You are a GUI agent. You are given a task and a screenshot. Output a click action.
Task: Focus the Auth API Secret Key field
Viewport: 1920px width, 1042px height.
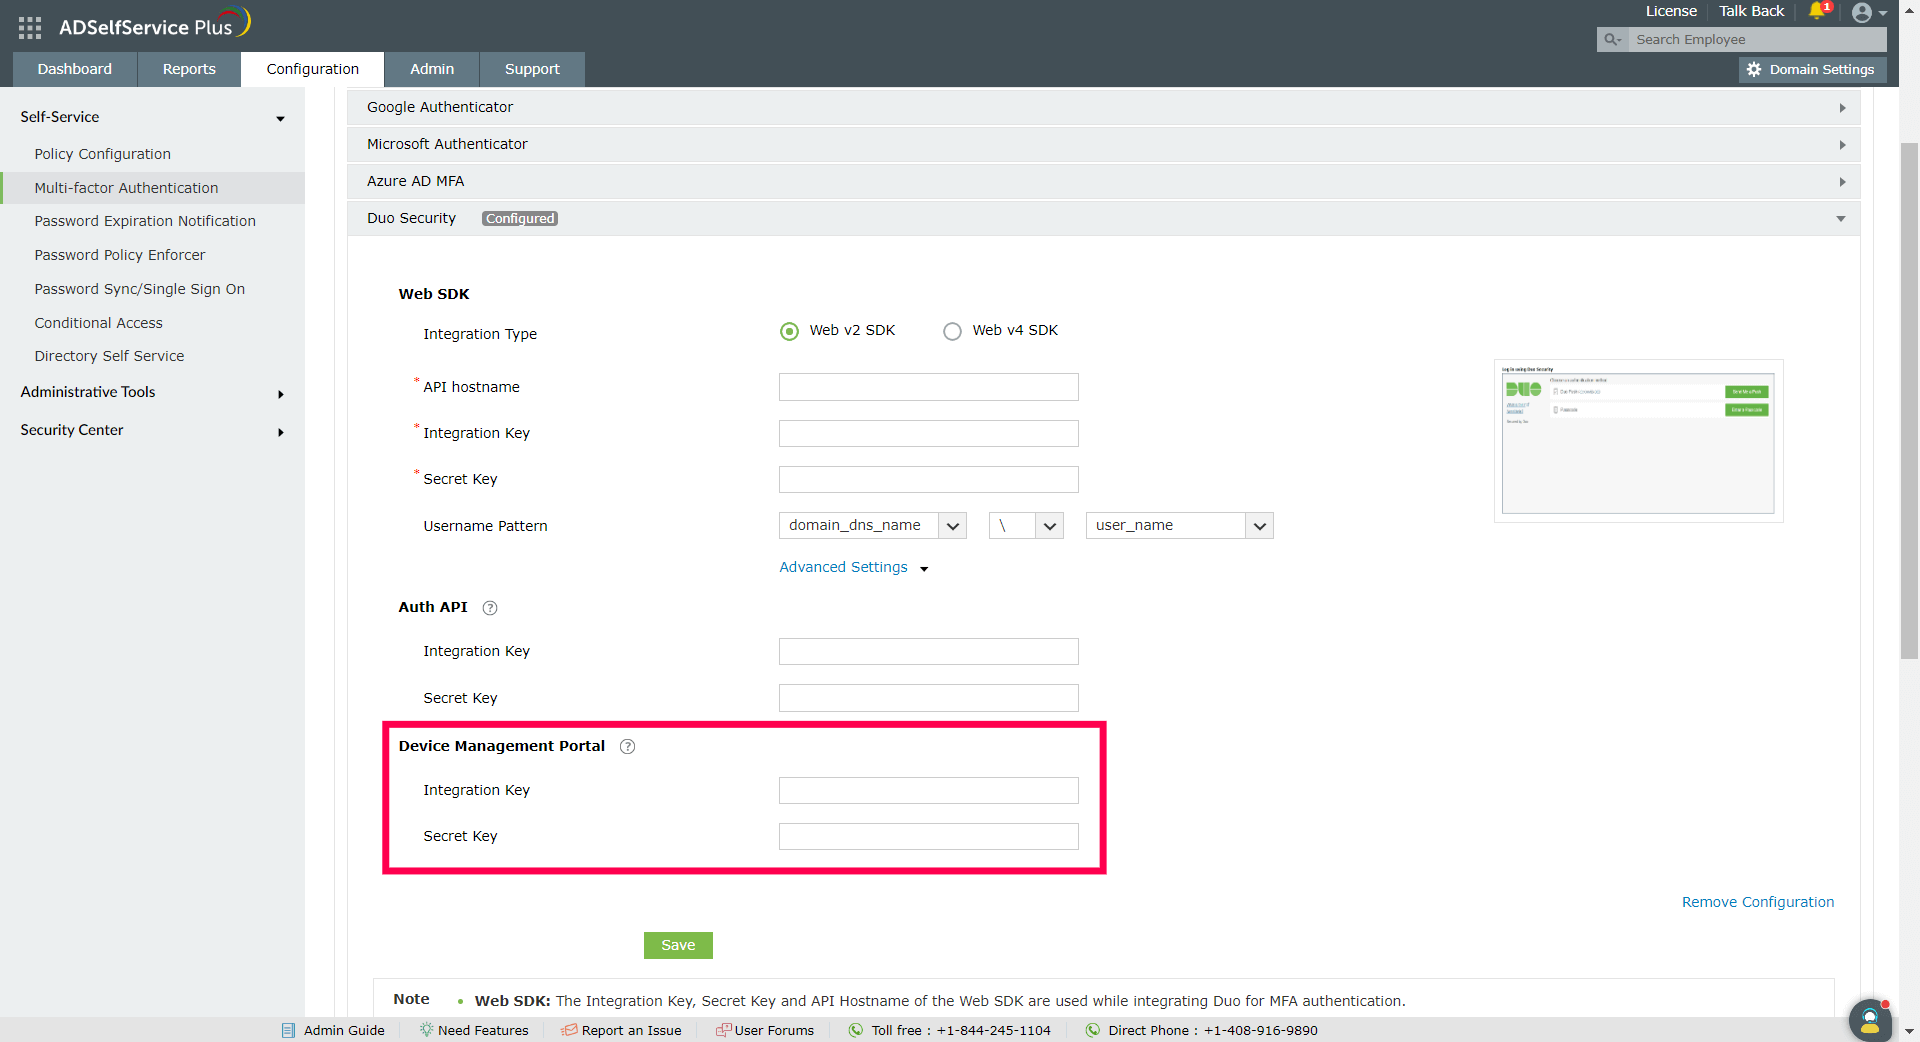[929, 698]
